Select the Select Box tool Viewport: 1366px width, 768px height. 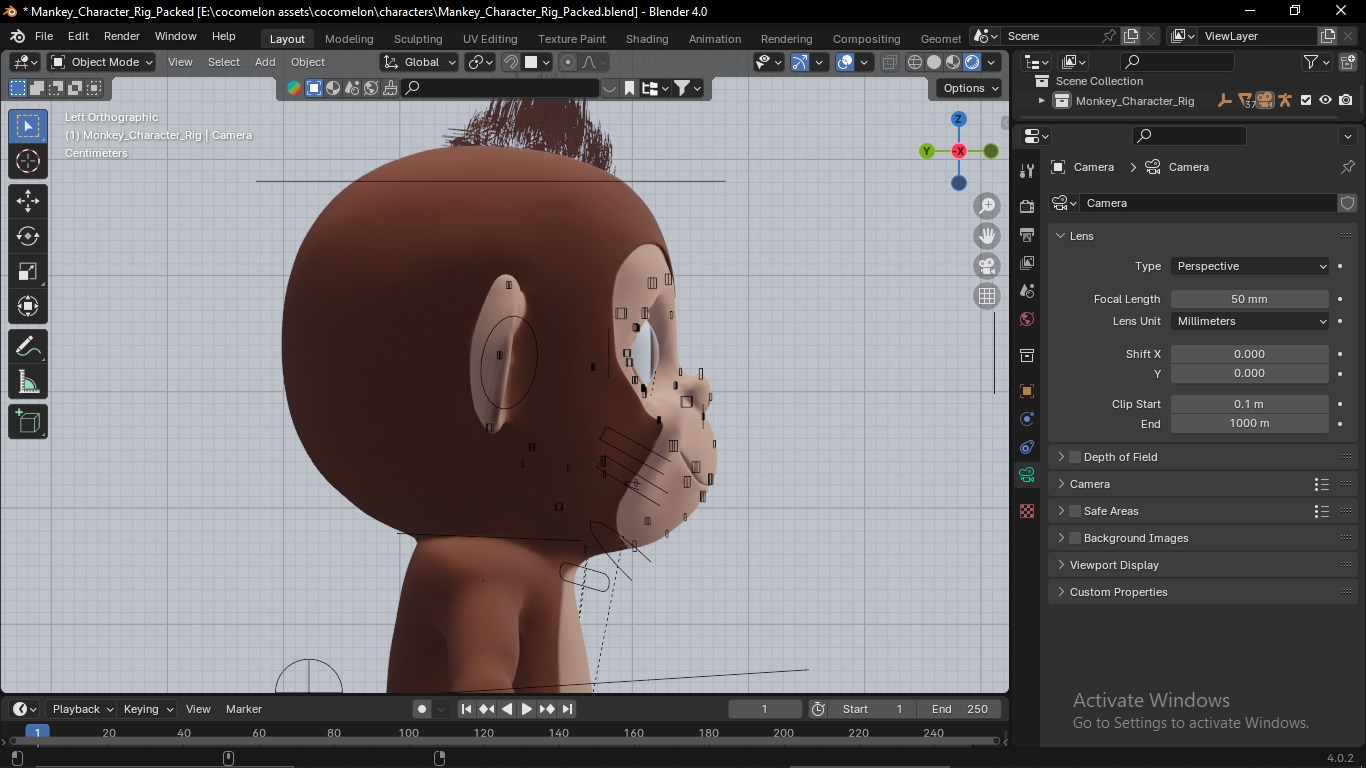point(28,126)
